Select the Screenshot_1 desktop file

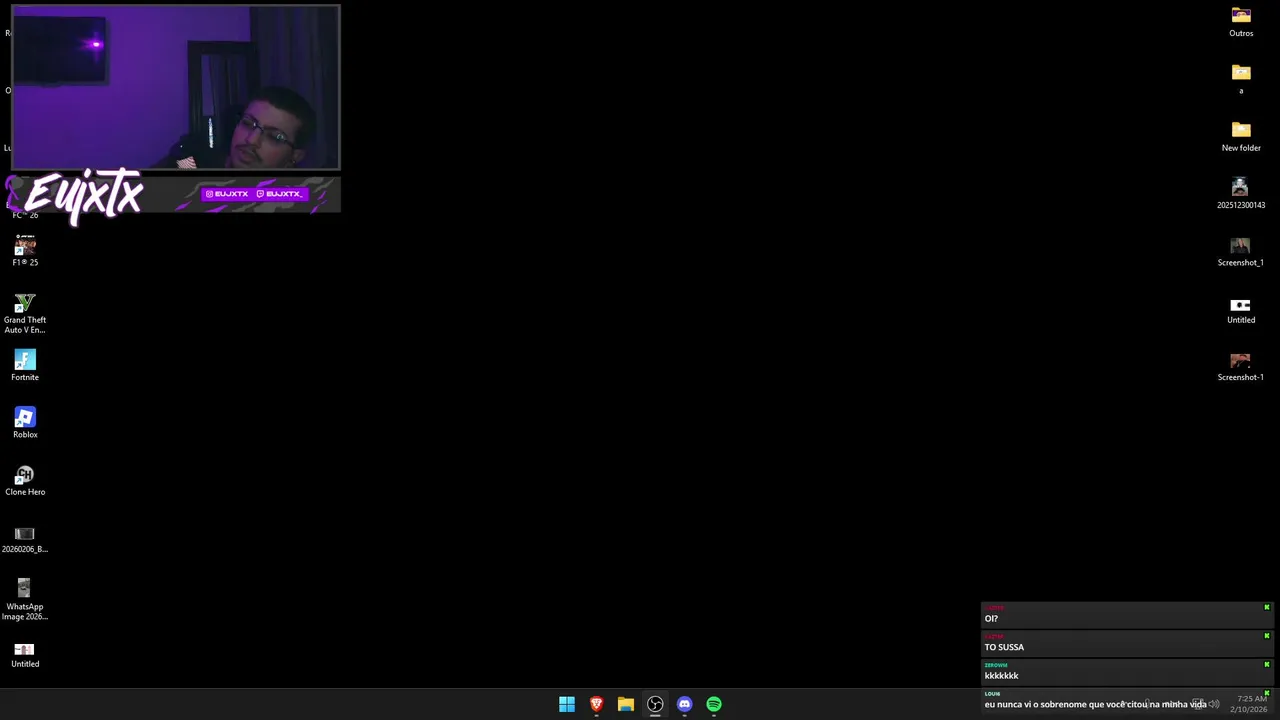[x=1241, y=251]
